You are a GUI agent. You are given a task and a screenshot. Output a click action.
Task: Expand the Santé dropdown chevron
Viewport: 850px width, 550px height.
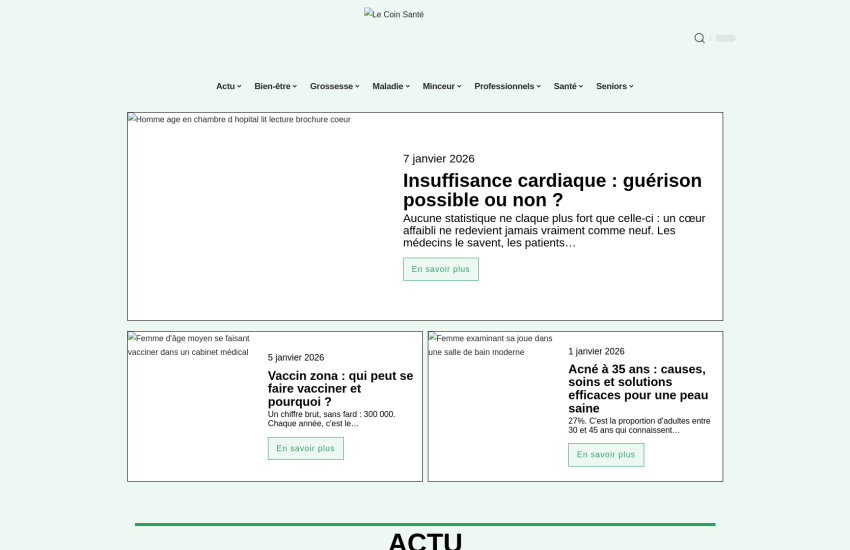(x=581, y=86)
